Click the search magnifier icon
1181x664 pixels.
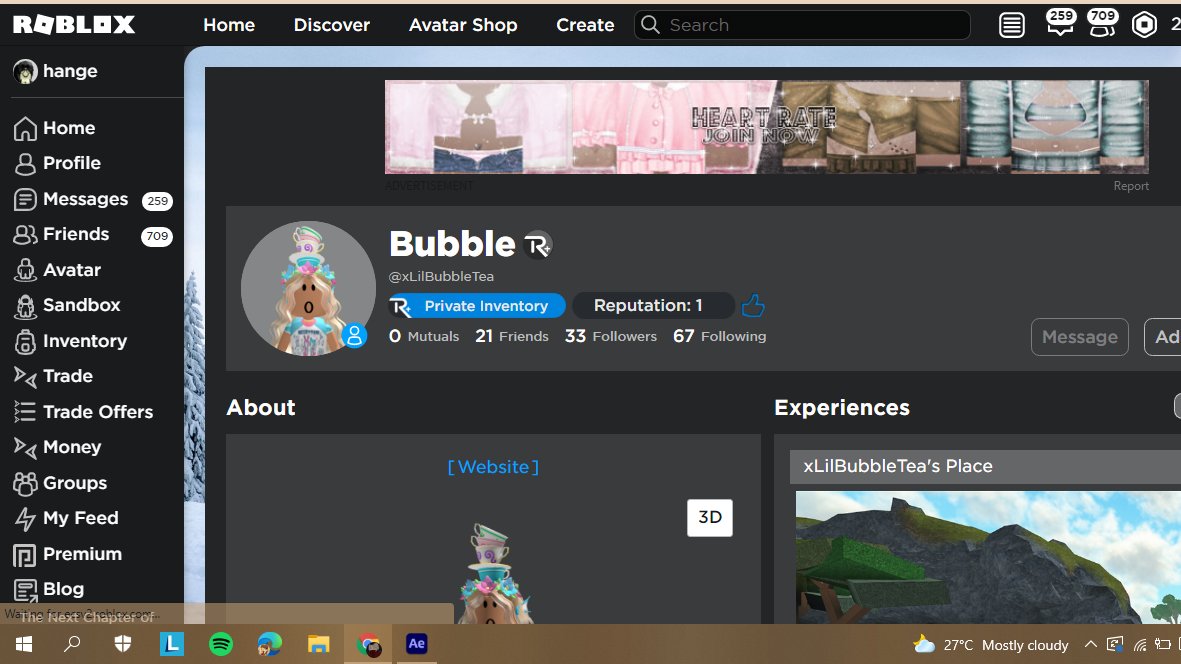tap(650, 25)
